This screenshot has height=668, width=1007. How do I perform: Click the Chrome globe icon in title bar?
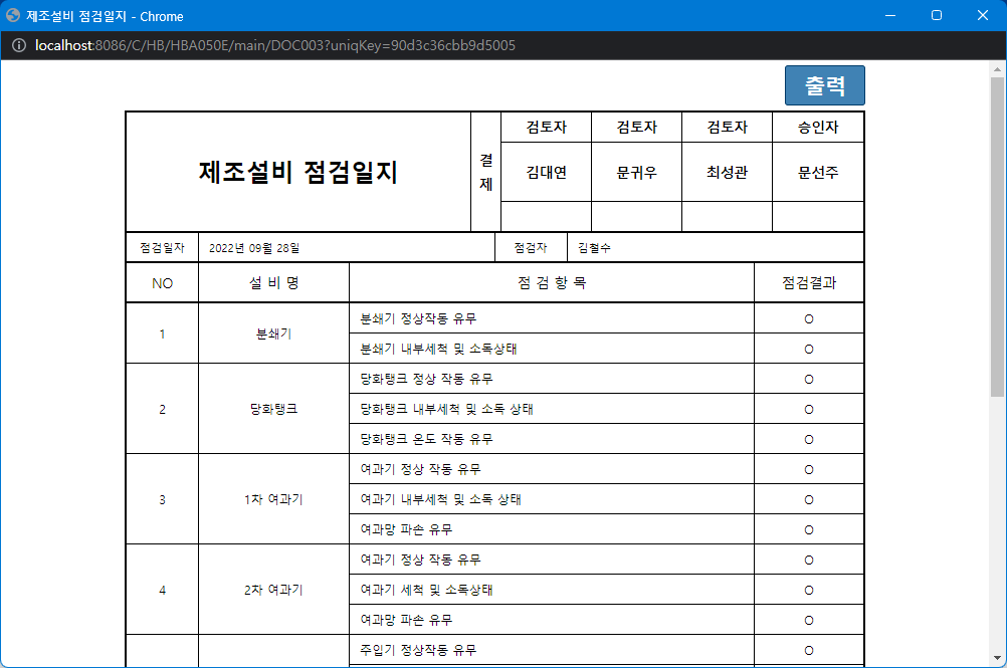tap(13, 15)
